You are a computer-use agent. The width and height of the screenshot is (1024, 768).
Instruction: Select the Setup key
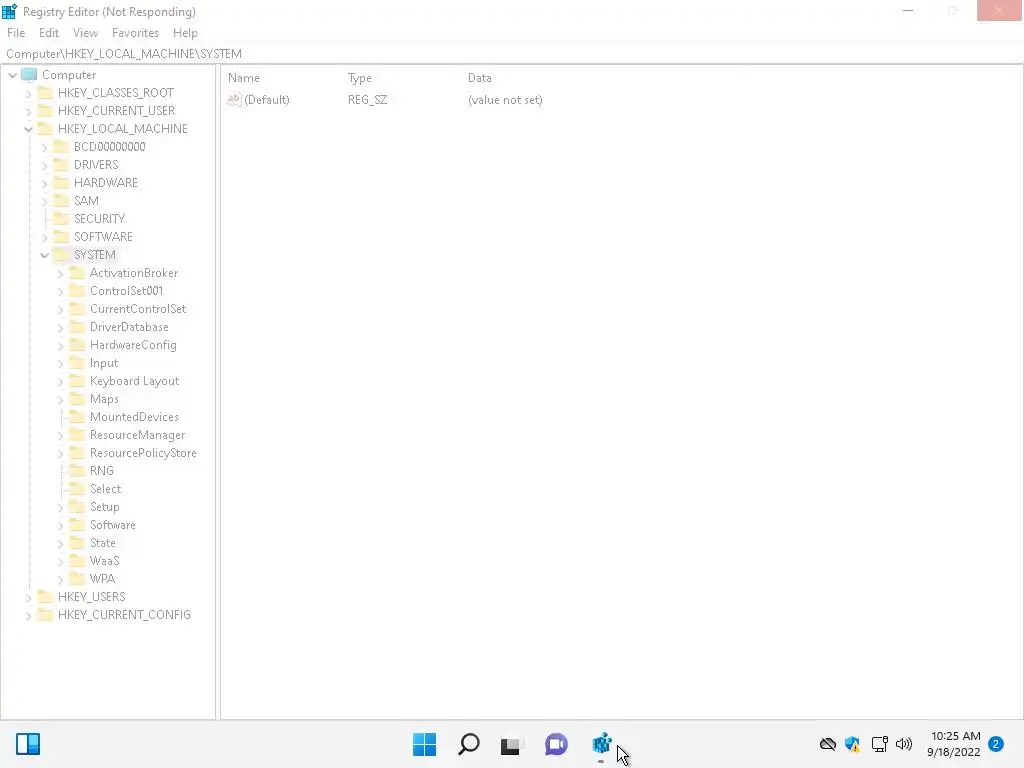click(104, 507)
